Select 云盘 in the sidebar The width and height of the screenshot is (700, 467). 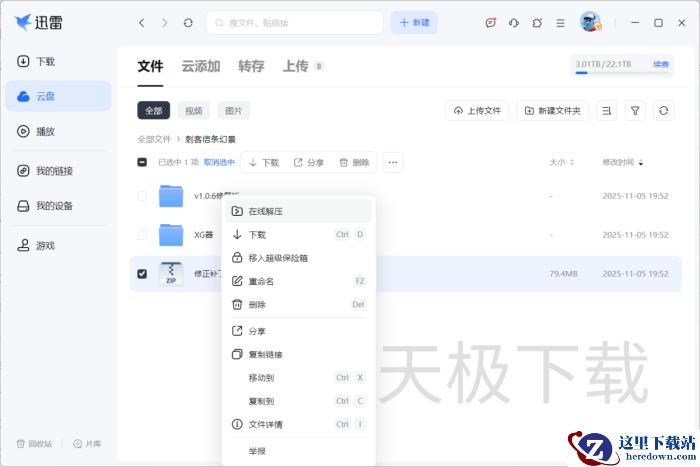pos(58,96)
